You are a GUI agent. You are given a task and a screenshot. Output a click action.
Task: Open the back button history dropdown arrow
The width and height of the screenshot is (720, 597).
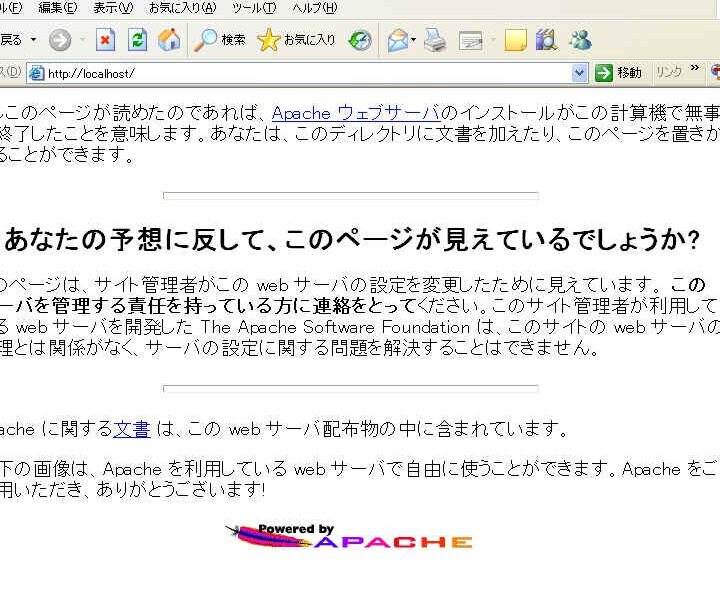tap(33, 40)
